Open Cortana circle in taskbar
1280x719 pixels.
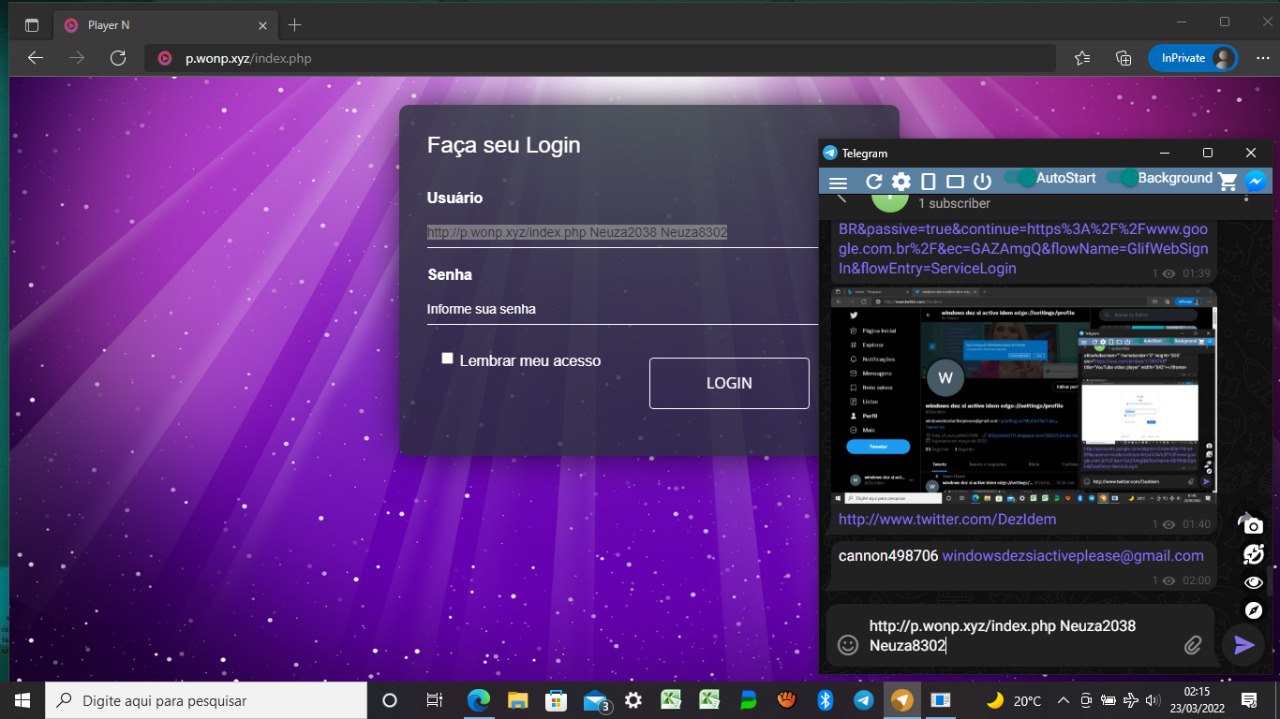click(x=390, y=700)
